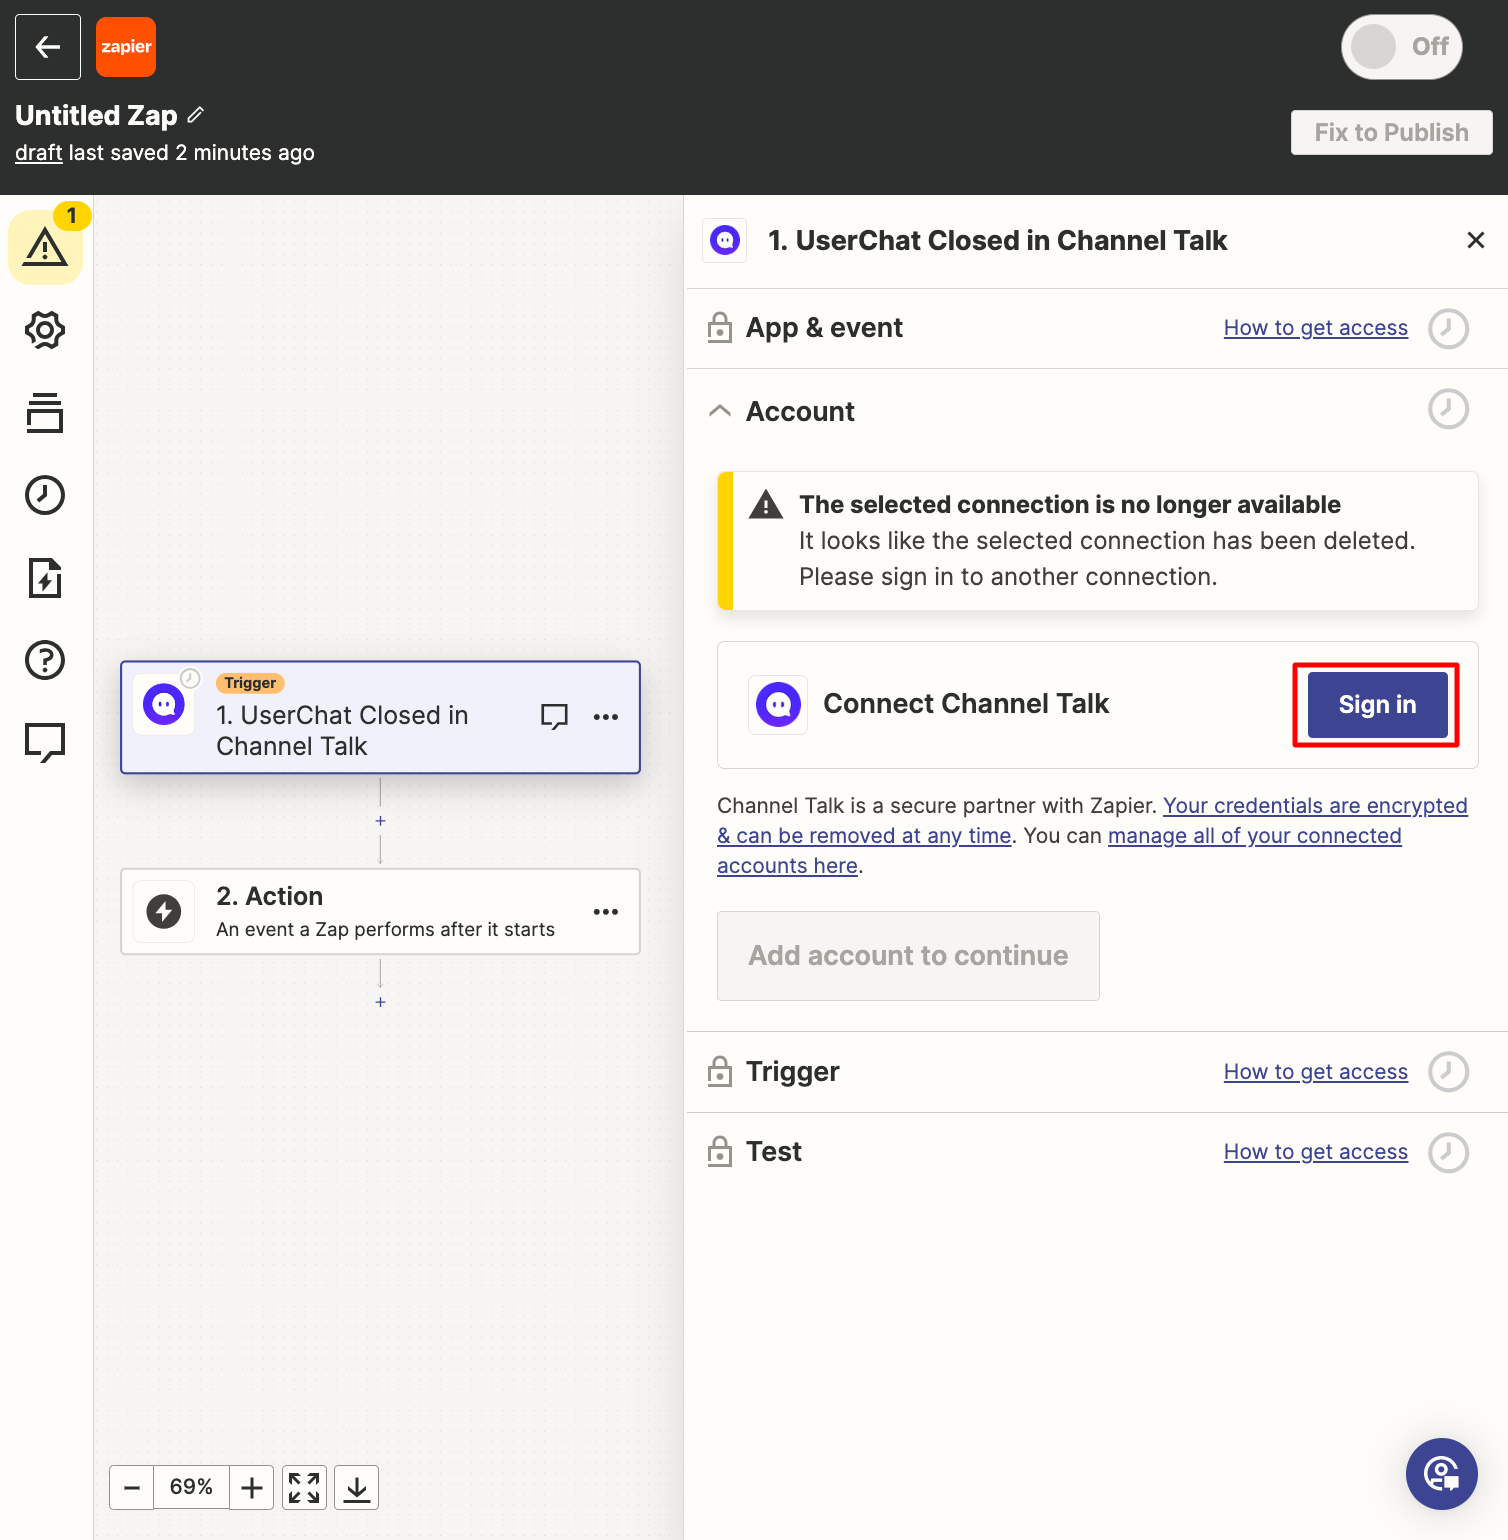This screenshot has height=1540, width=1508.
Task: Open Zap history clock icon in sidebar
Action: 45,495
